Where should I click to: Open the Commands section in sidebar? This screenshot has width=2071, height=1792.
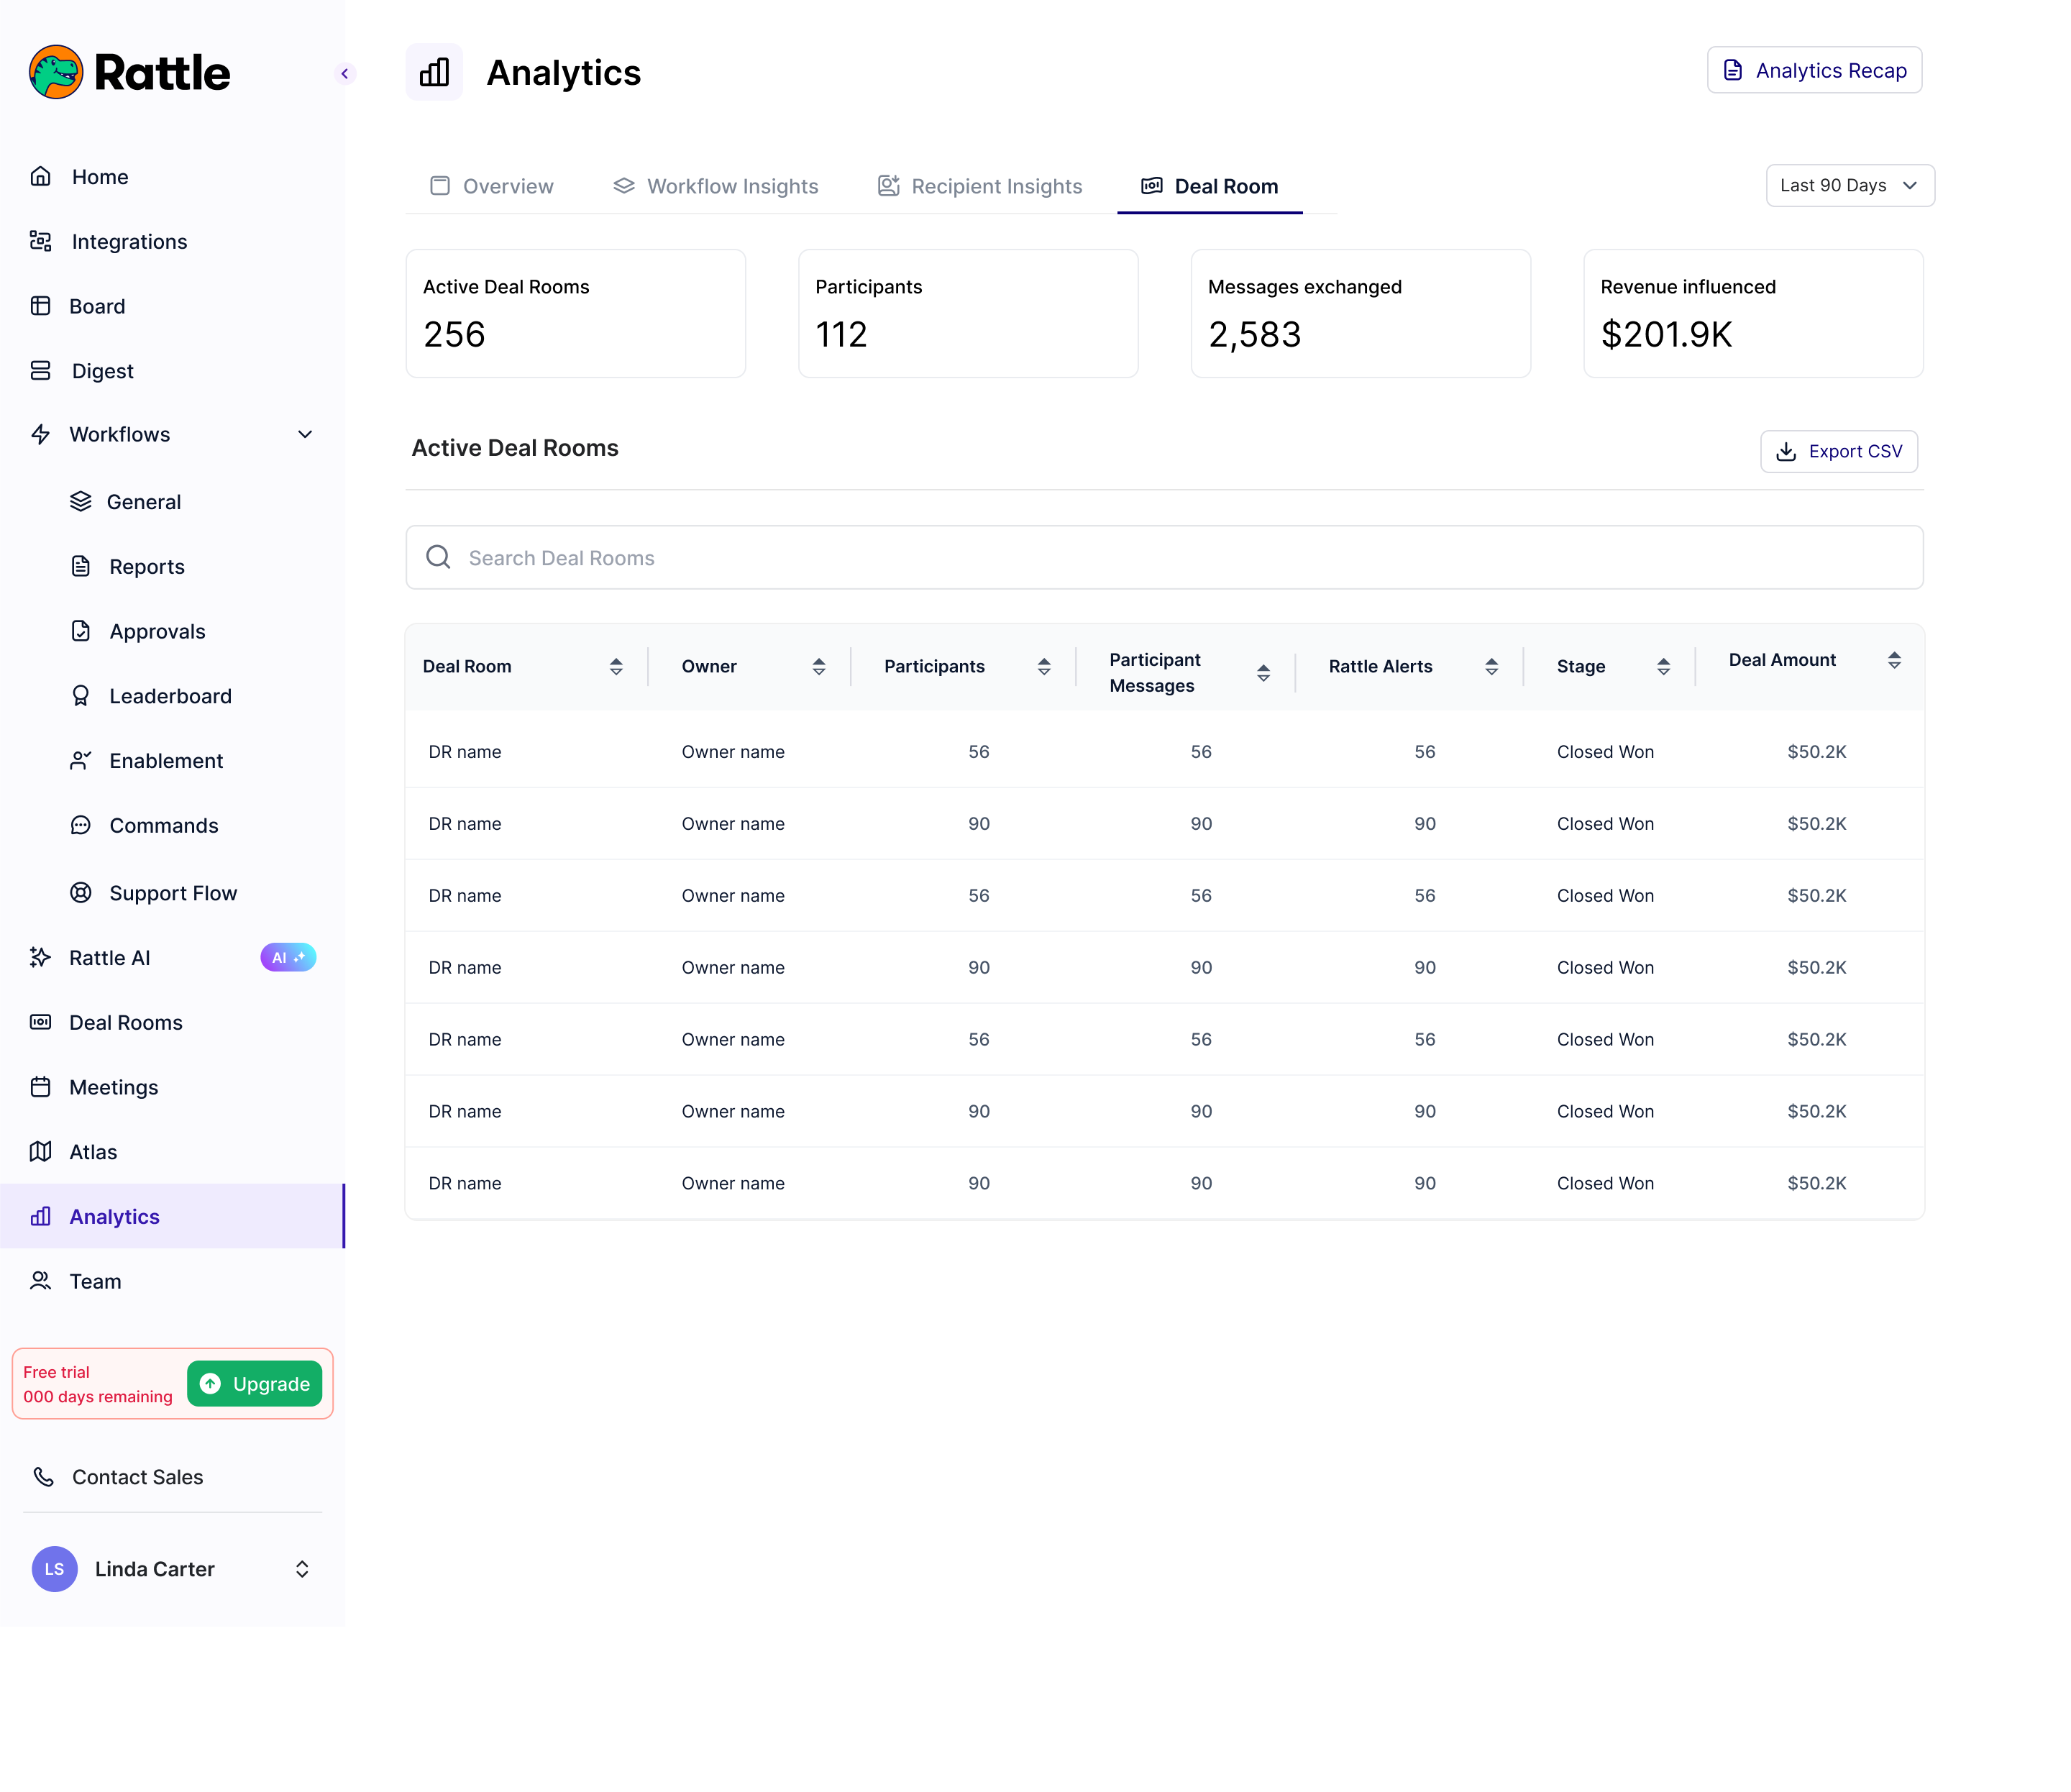(163, 825)
